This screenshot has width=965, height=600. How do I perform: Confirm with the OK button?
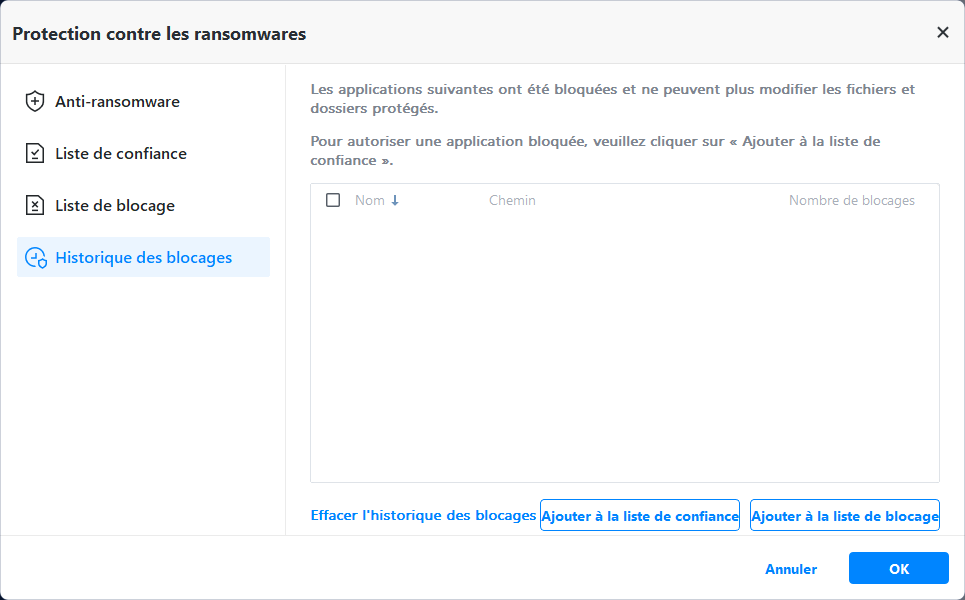(898, 568)
